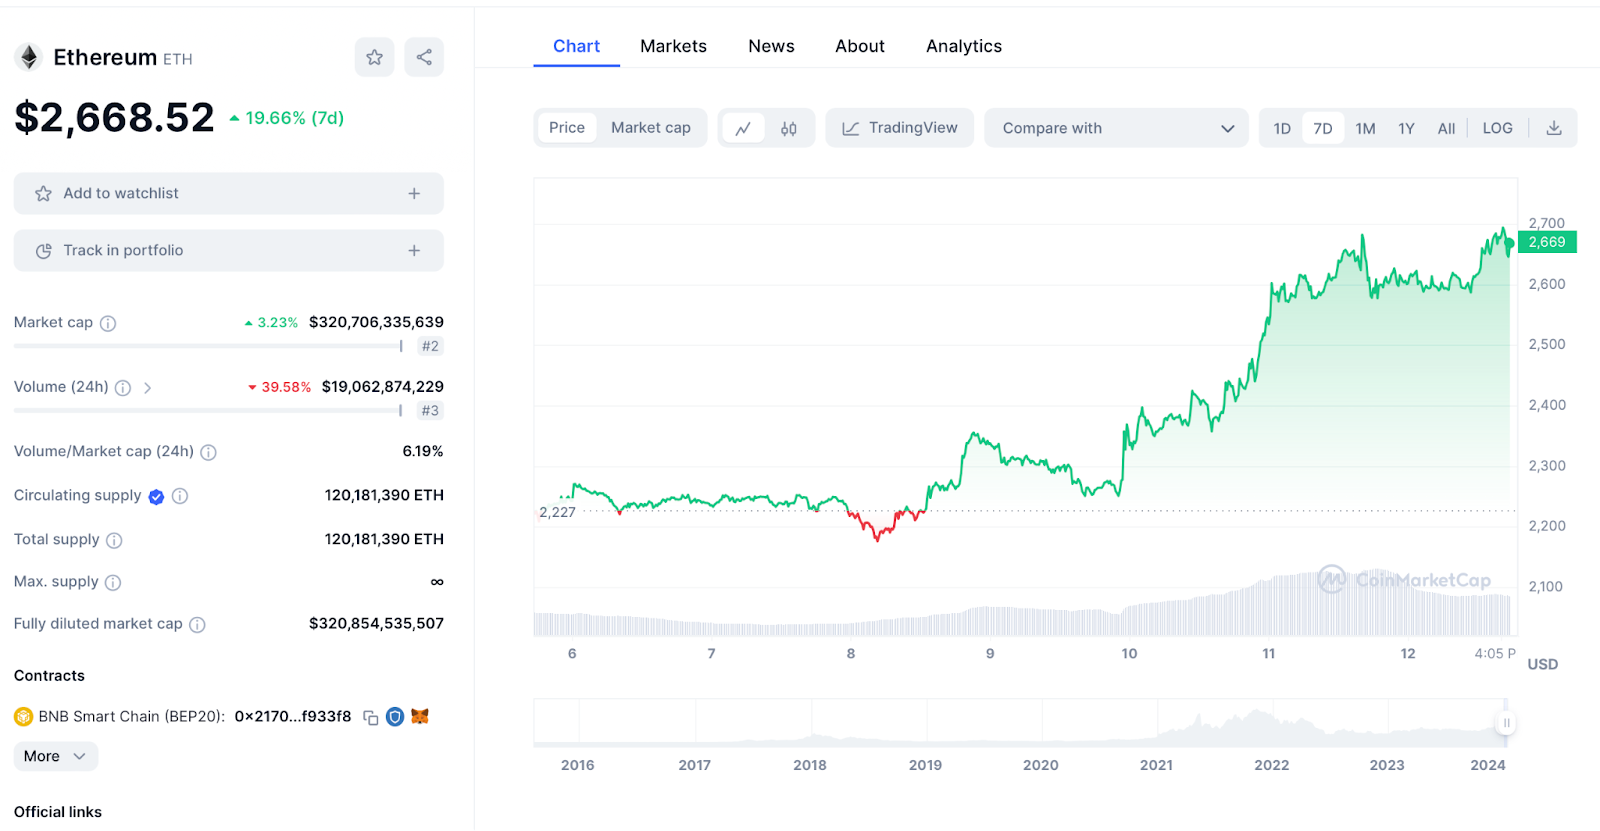Click the Official links heading
The image size is (1600, 831).
coord(58,812)
